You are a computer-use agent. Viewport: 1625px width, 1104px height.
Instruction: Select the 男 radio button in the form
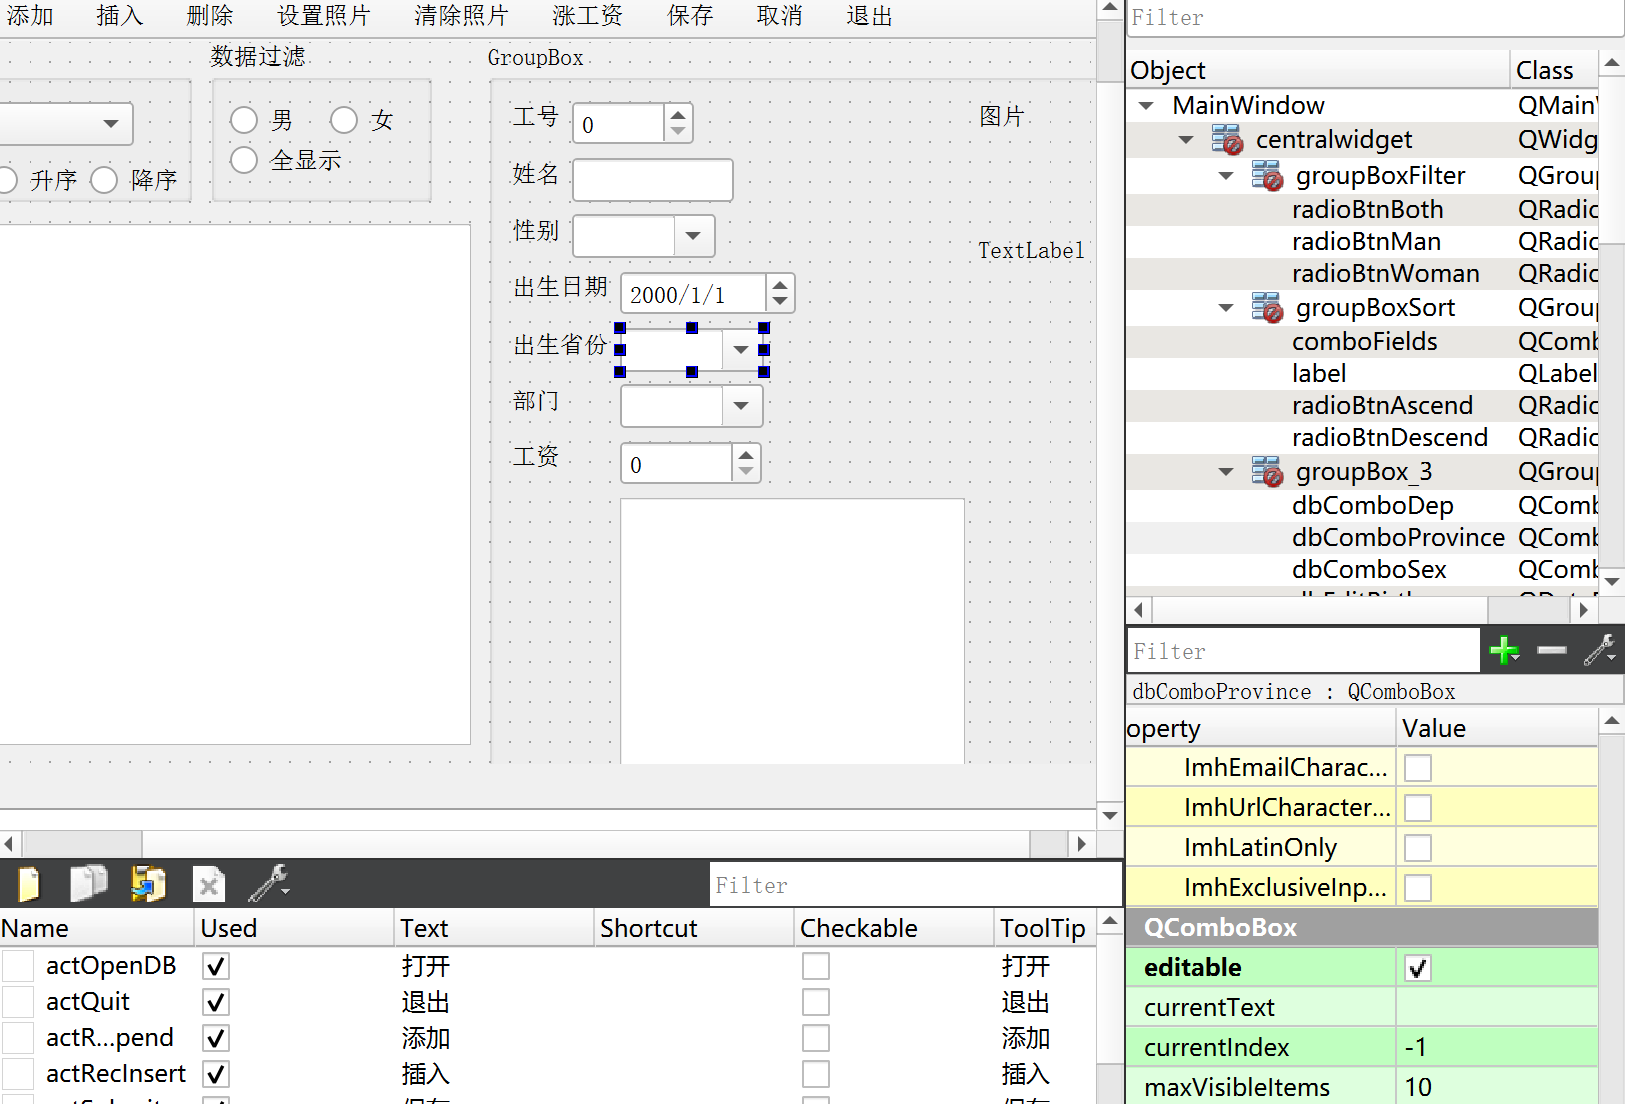pos(244,119)
